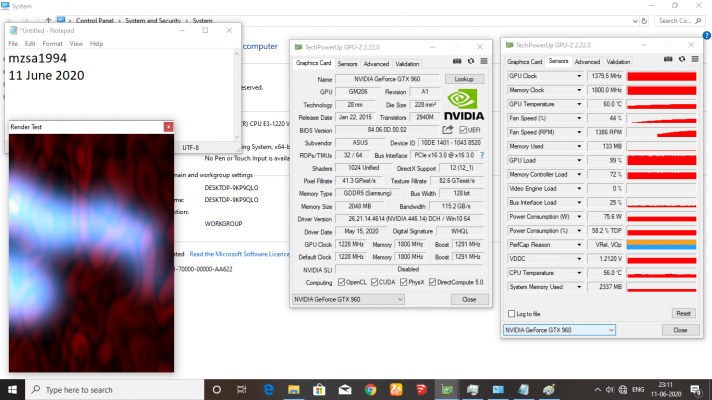Screen dimensions: 712x400
Task: Enable Log to file checkbox
Action: (512, 314)
